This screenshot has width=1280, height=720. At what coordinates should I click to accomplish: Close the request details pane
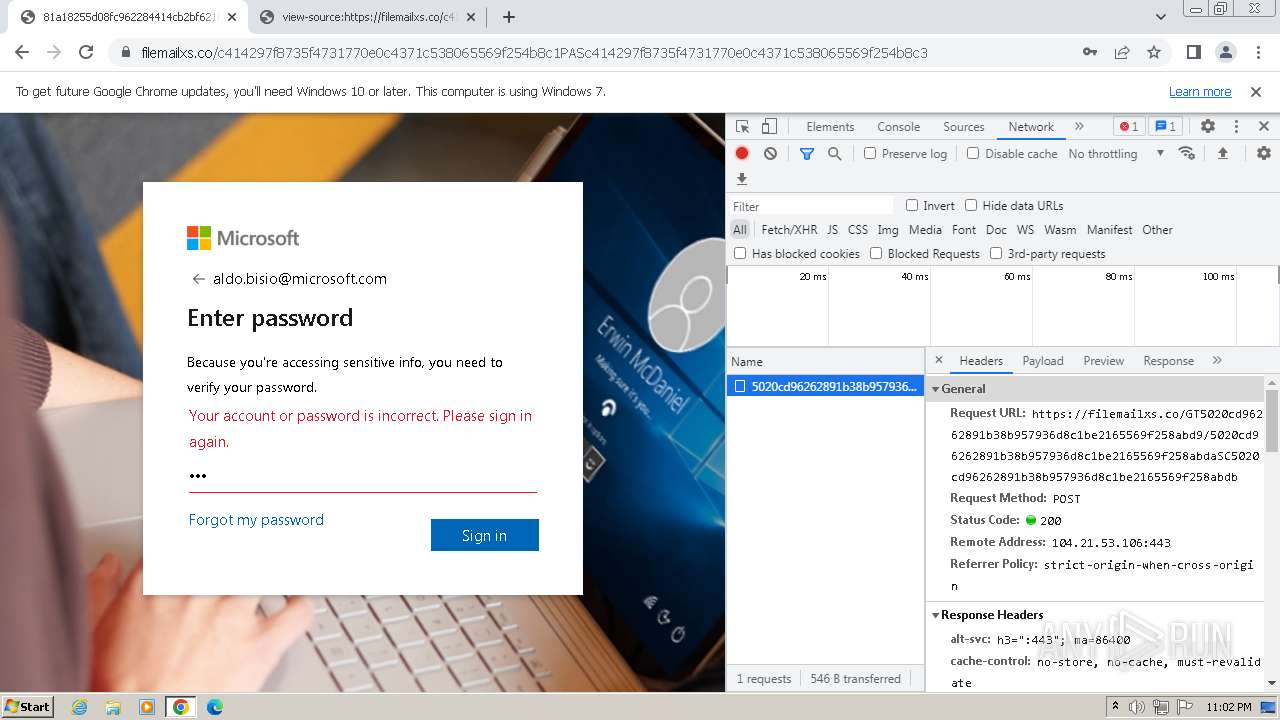pos(939,360)
